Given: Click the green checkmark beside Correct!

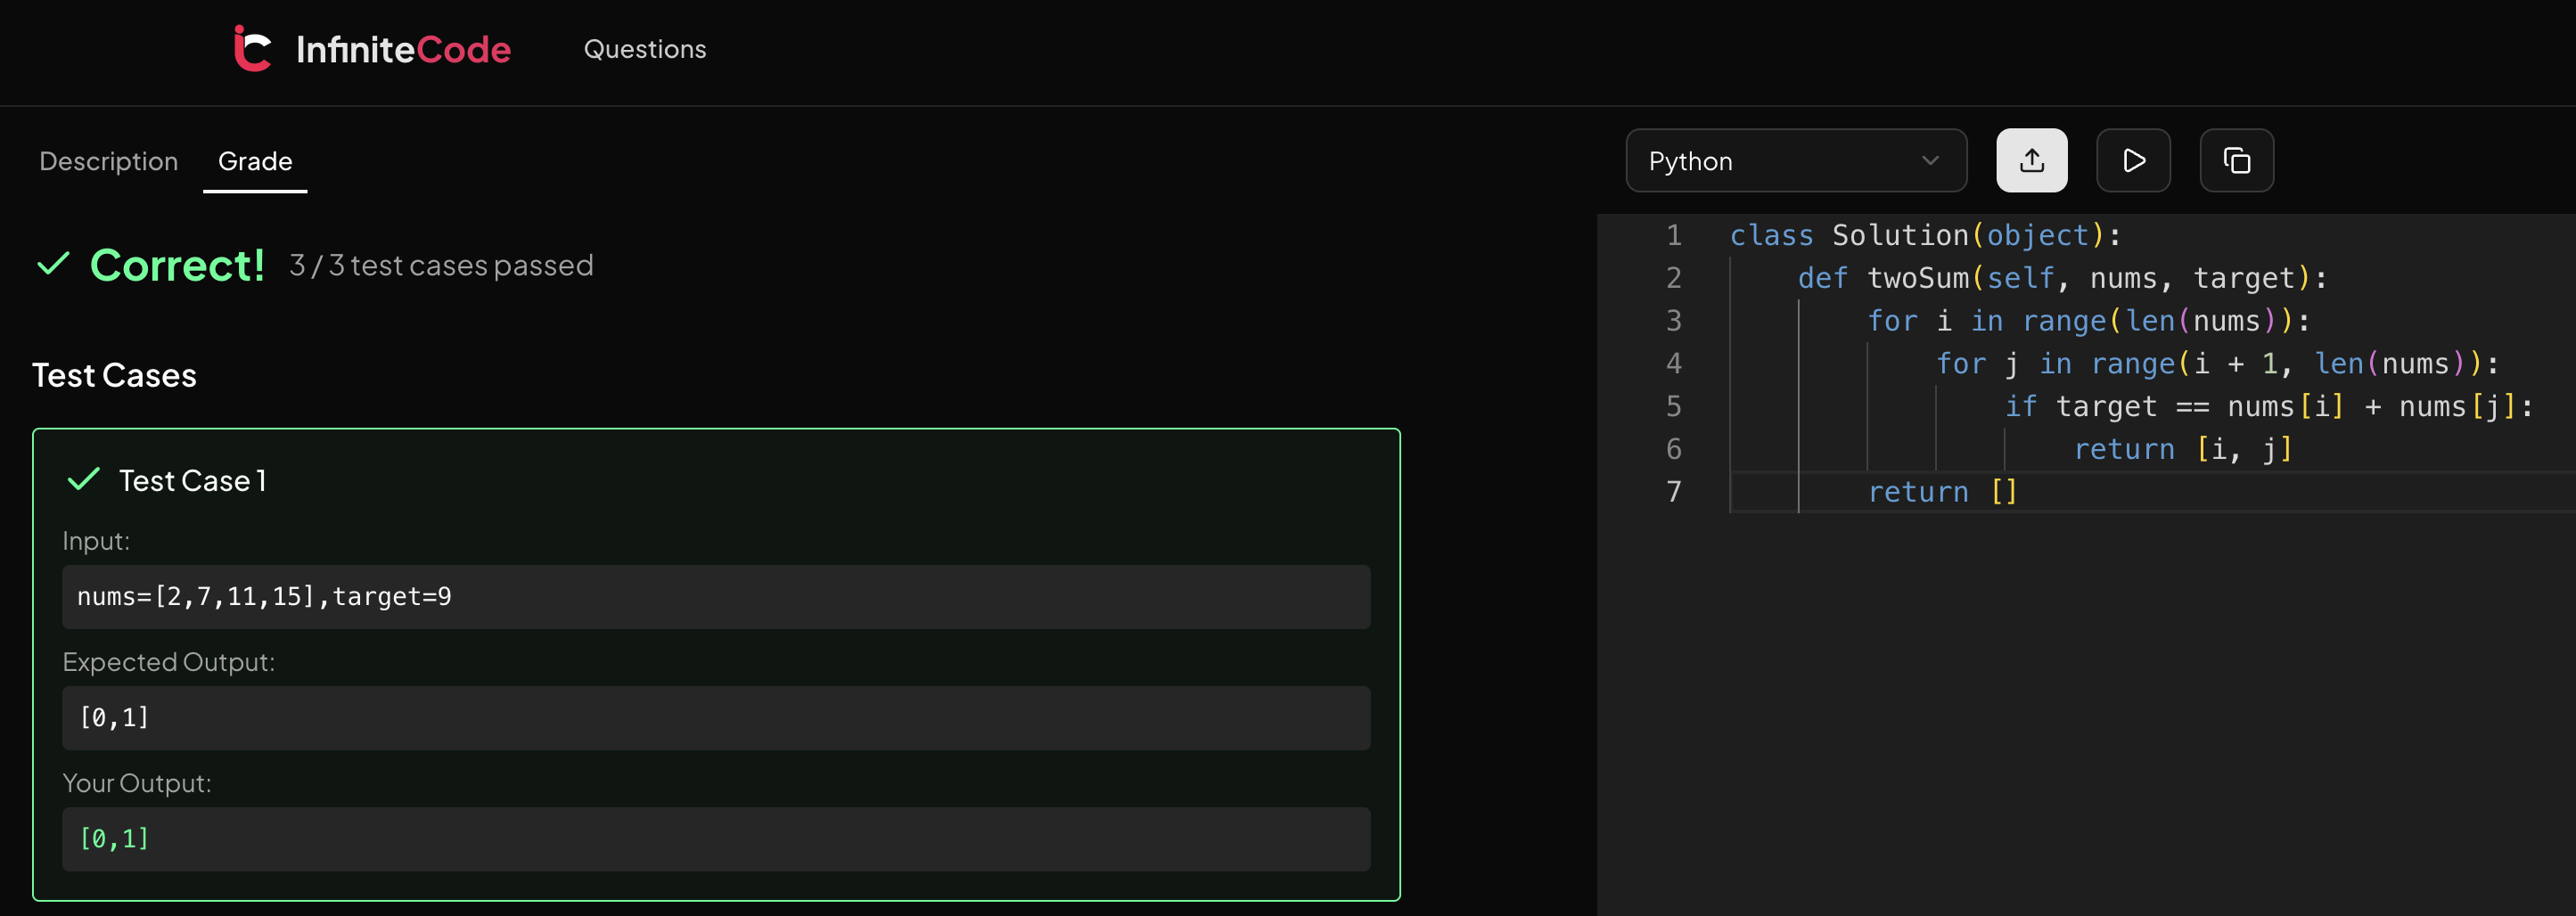Looking at the screenshot, I should pos(53,265).
